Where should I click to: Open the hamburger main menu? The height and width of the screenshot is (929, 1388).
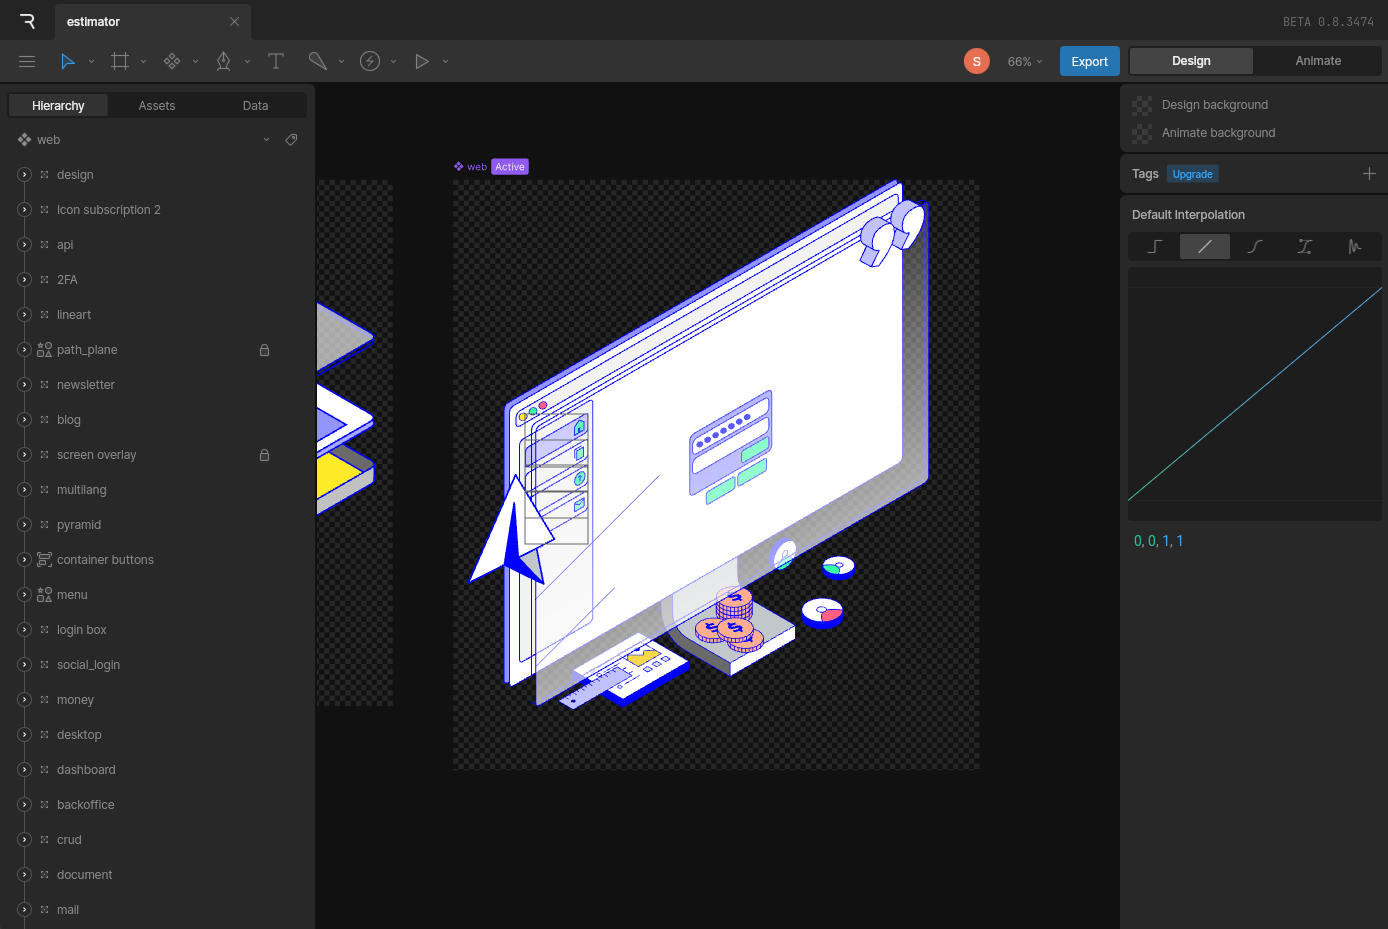[x=27, y=61]
